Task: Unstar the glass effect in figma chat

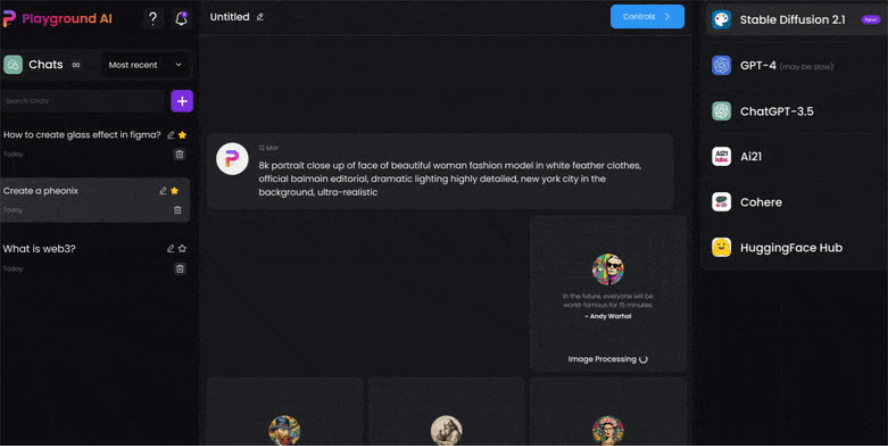Action: [182, 135]
